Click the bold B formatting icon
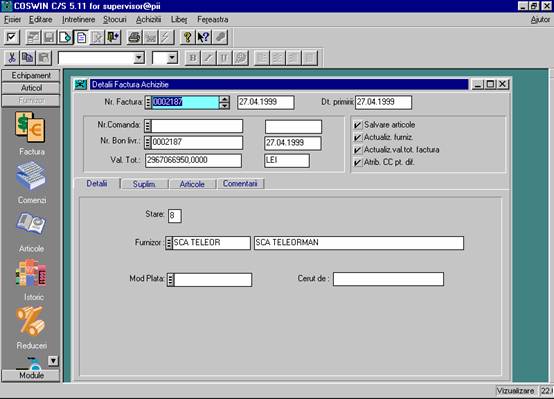 click(x=193, y=58)
